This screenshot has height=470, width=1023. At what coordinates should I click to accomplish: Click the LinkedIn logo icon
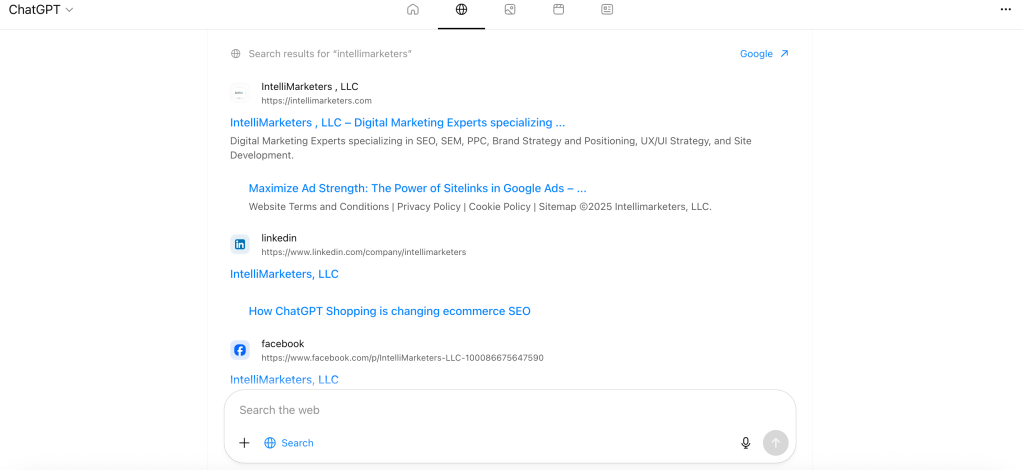pyautogui.click(x=240, y=244)
